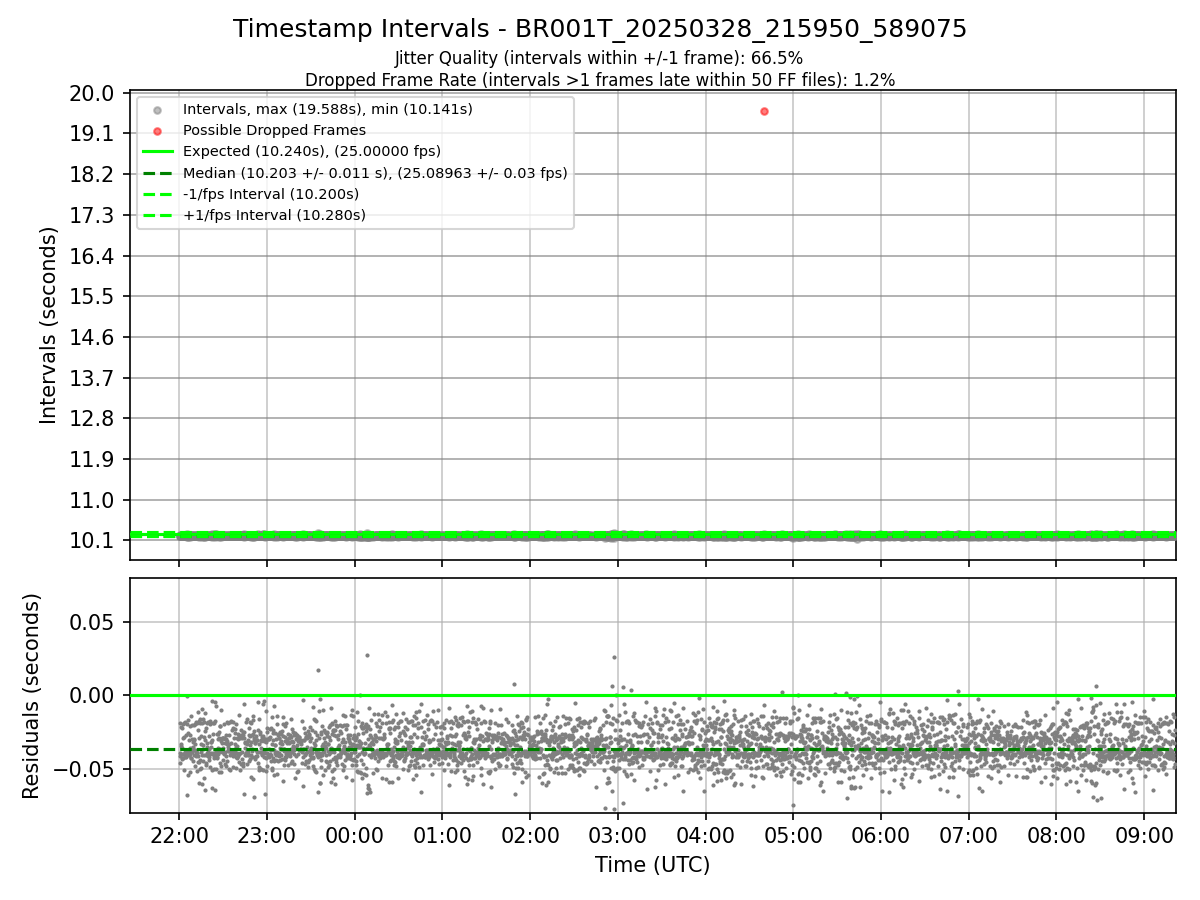Click the 04:00 time tick label
This screenshot has width=1200, height=900.
tap(705, 833)
